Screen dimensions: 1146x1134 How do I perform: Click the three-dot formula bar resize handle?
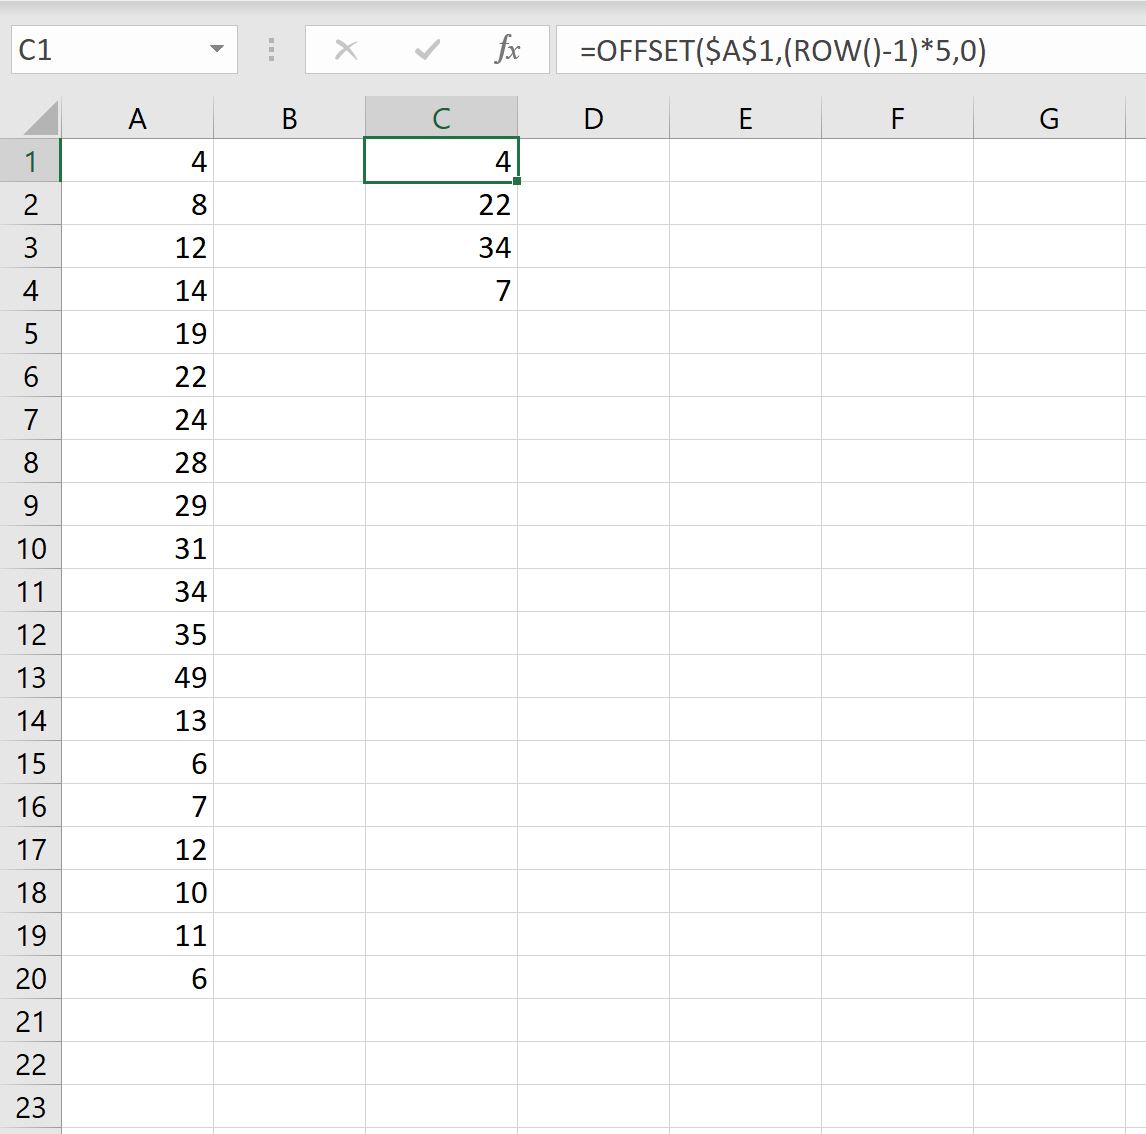271,50
